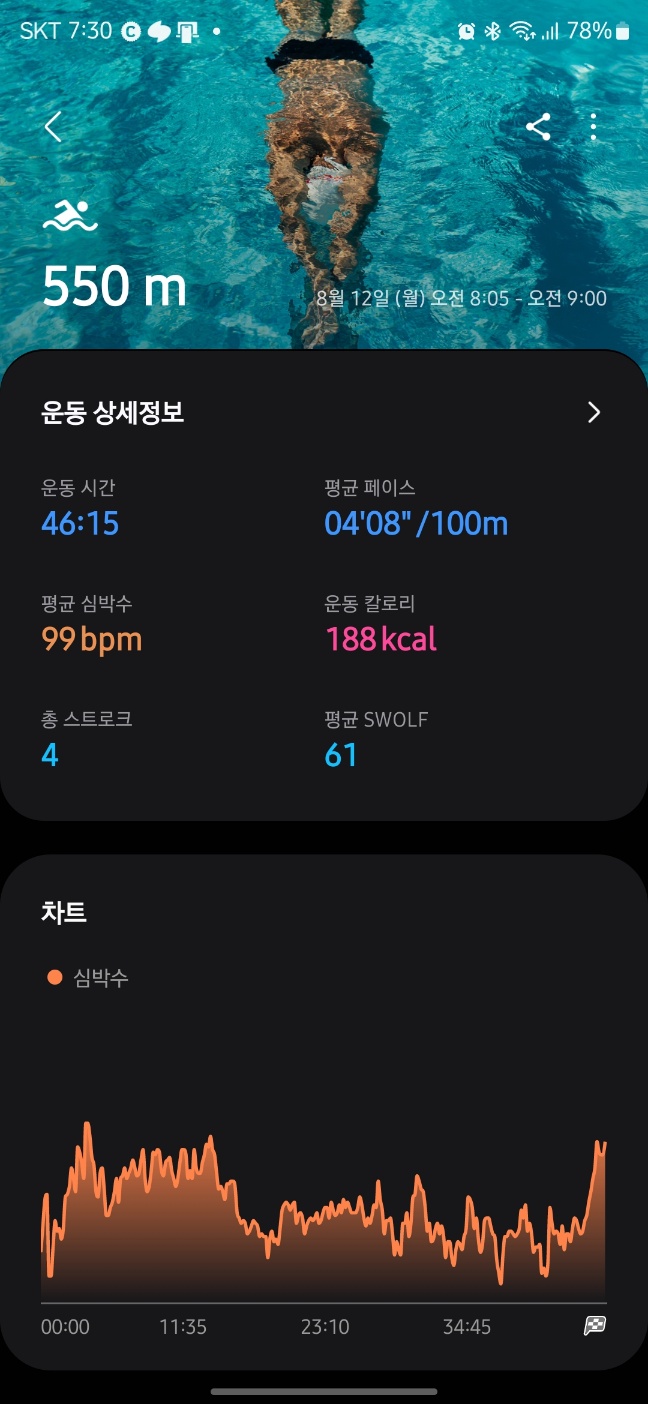
Task: Tap the more options three-dot icon
Action: point(593,126)
